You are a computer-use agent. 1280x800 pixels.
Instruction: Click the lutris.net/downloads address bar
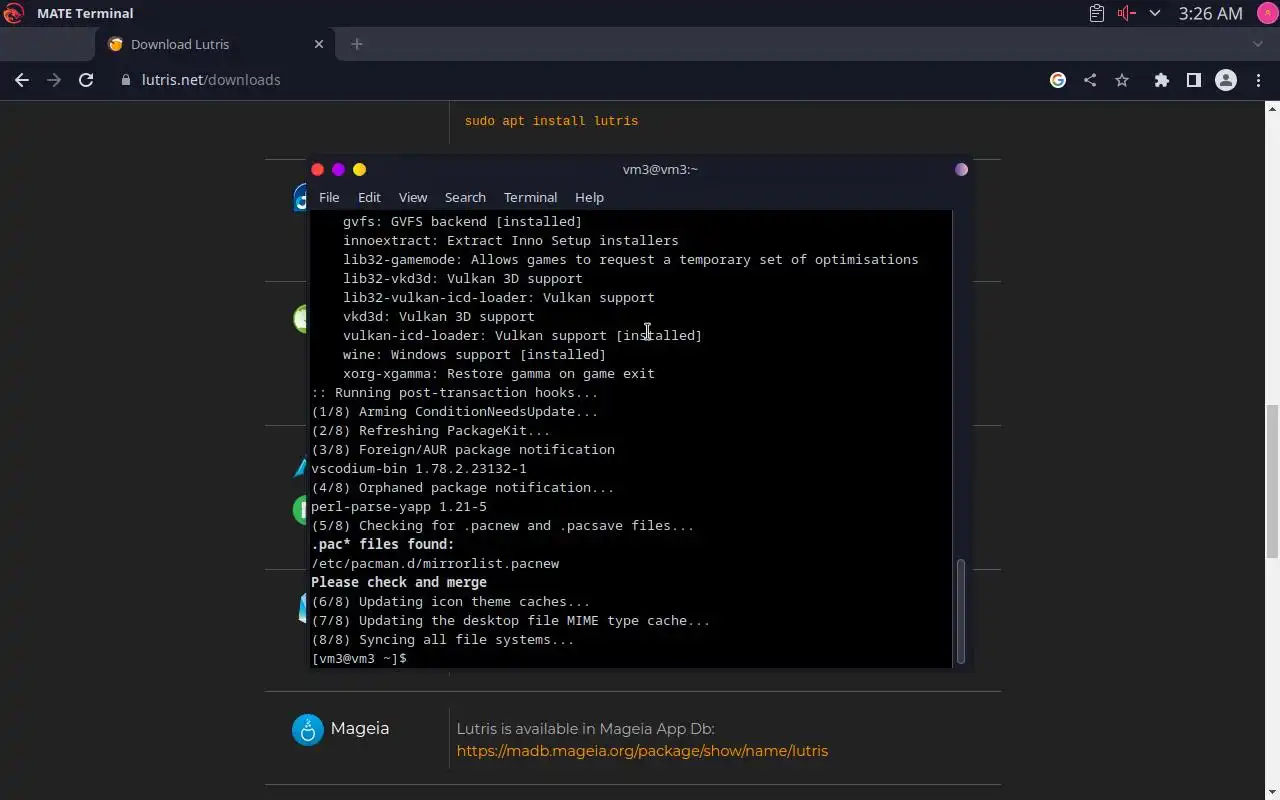(211, 80)
